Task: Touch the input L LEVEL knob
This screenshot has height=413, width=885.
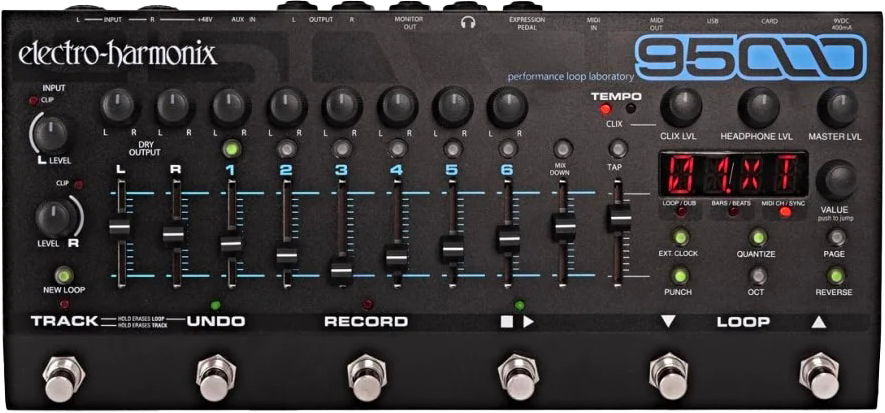Action: (51, 134)
